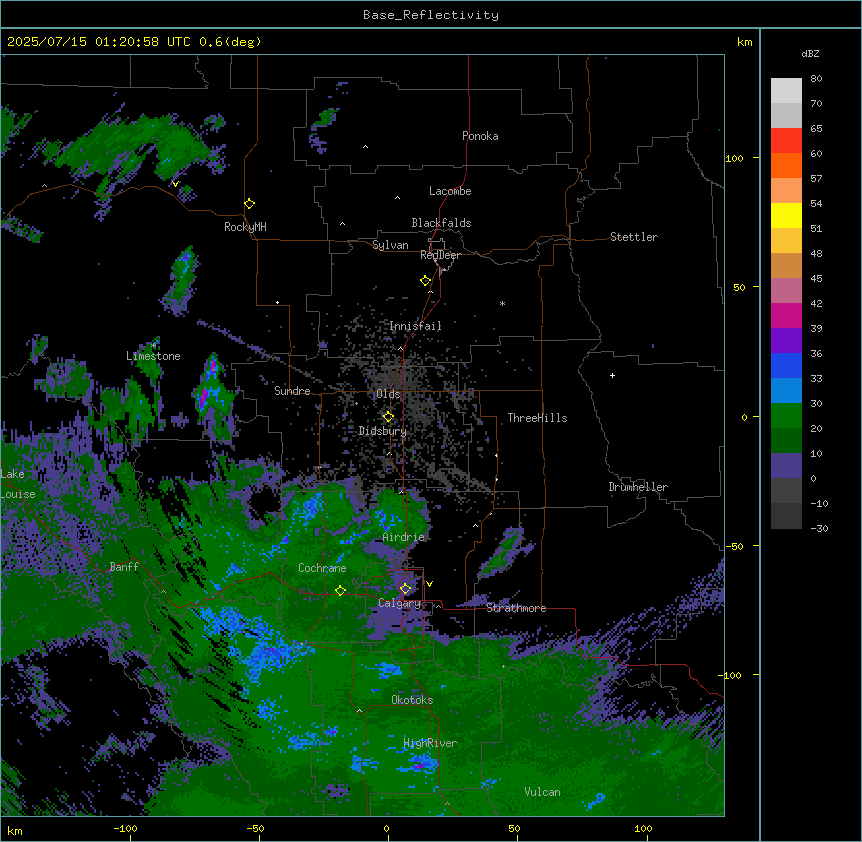Click the Lake Louise label
Screen dimensions: 862x842
coord(18,484)
